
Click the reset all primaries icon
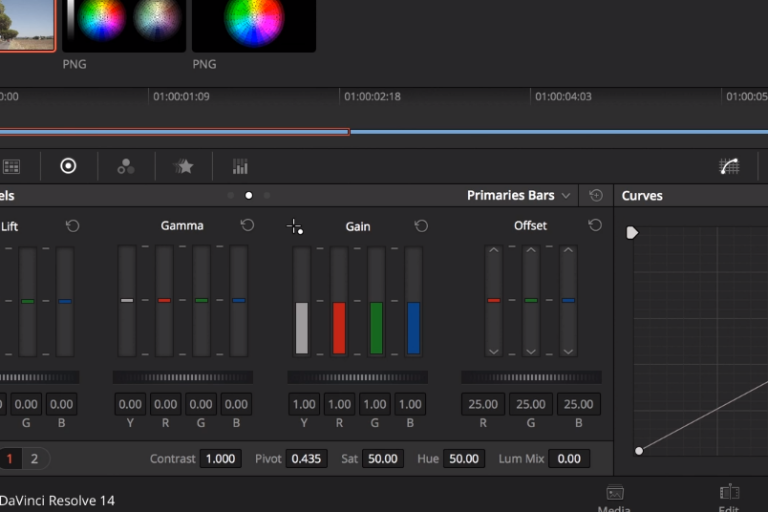596,195
